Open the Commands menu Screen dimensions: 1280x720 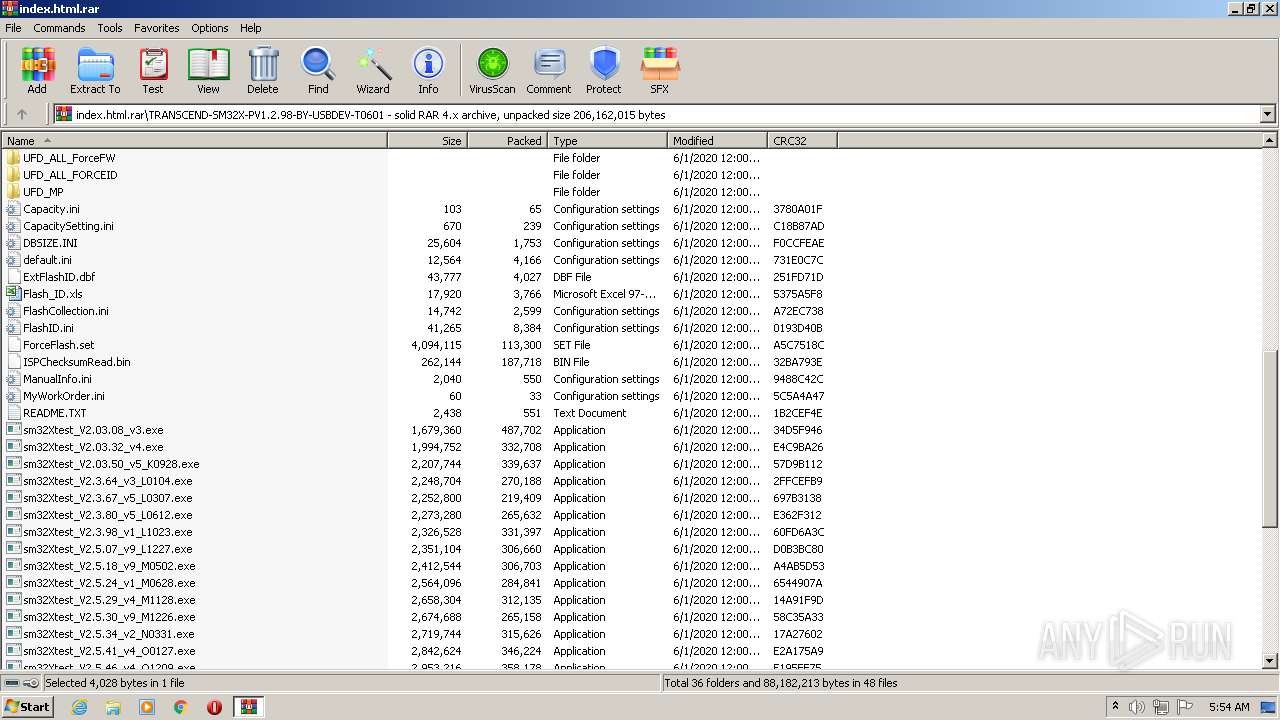pyautogui.click(x=59, y=28)
